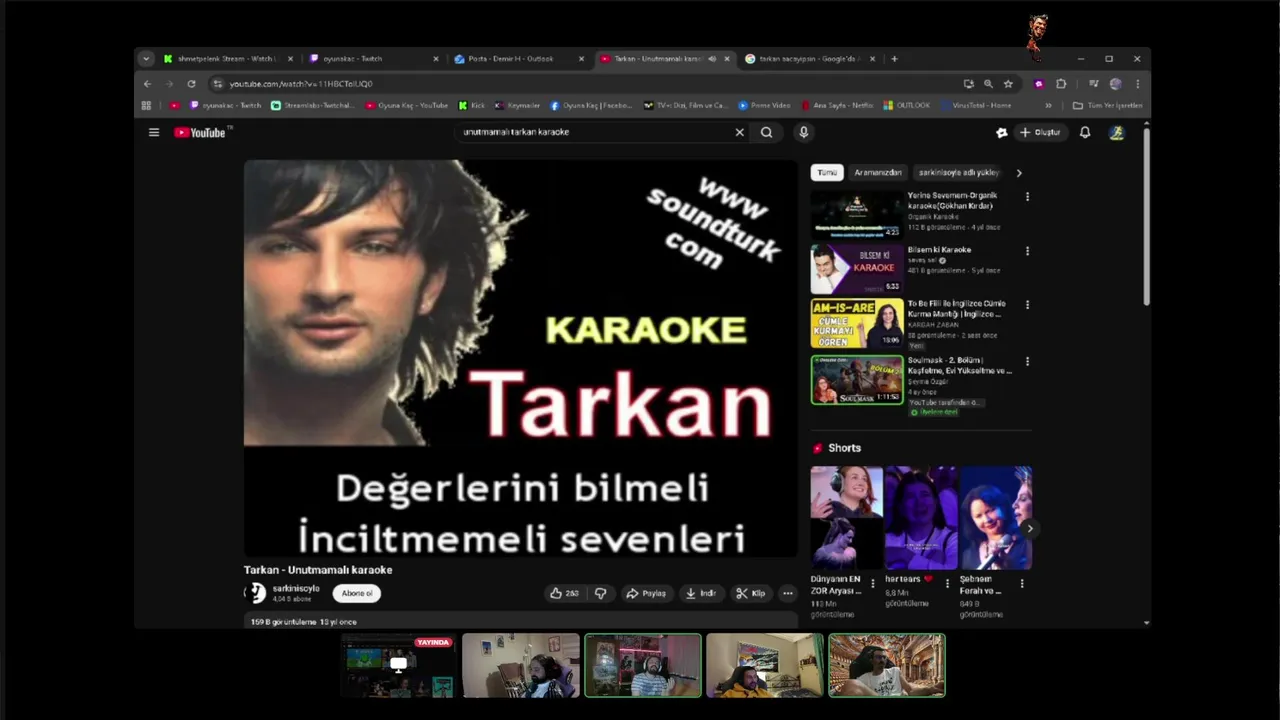
Task: Edit the unutmamalı tarkan karaoke search field
Action: (595, 132)
